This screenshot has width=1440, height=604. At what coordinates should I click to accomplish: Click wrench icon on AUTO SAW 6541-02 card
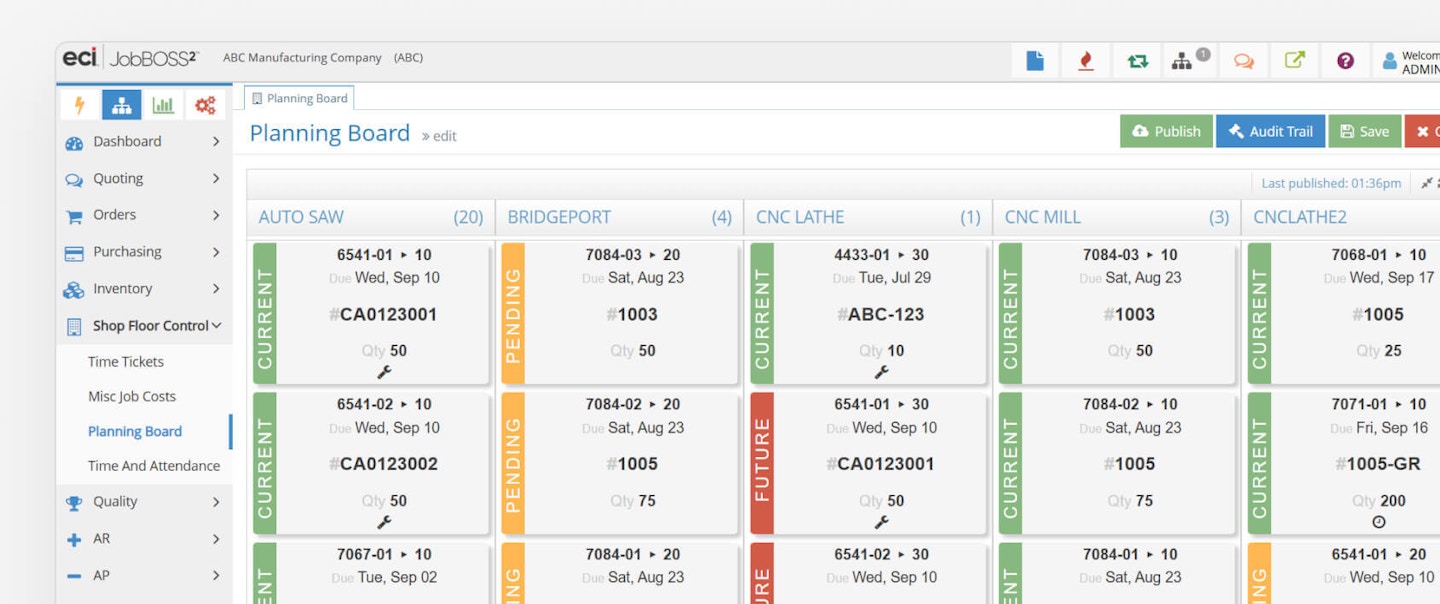(x=384, y=522)
